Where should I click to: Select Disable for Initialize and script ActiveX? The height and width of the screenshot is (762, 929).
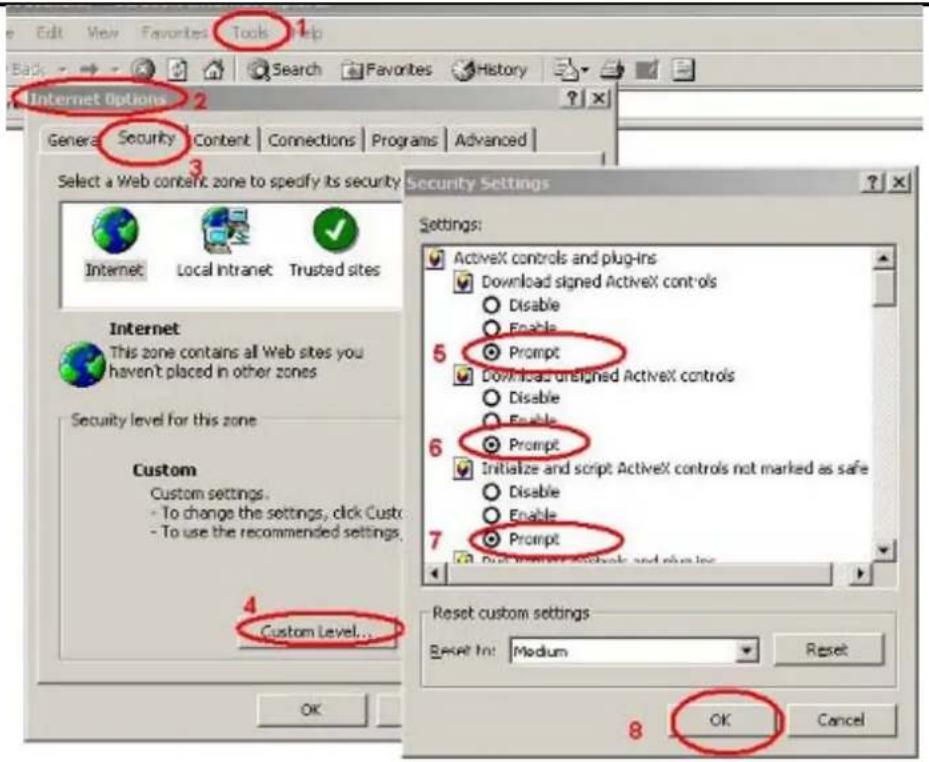click(491, 492)
